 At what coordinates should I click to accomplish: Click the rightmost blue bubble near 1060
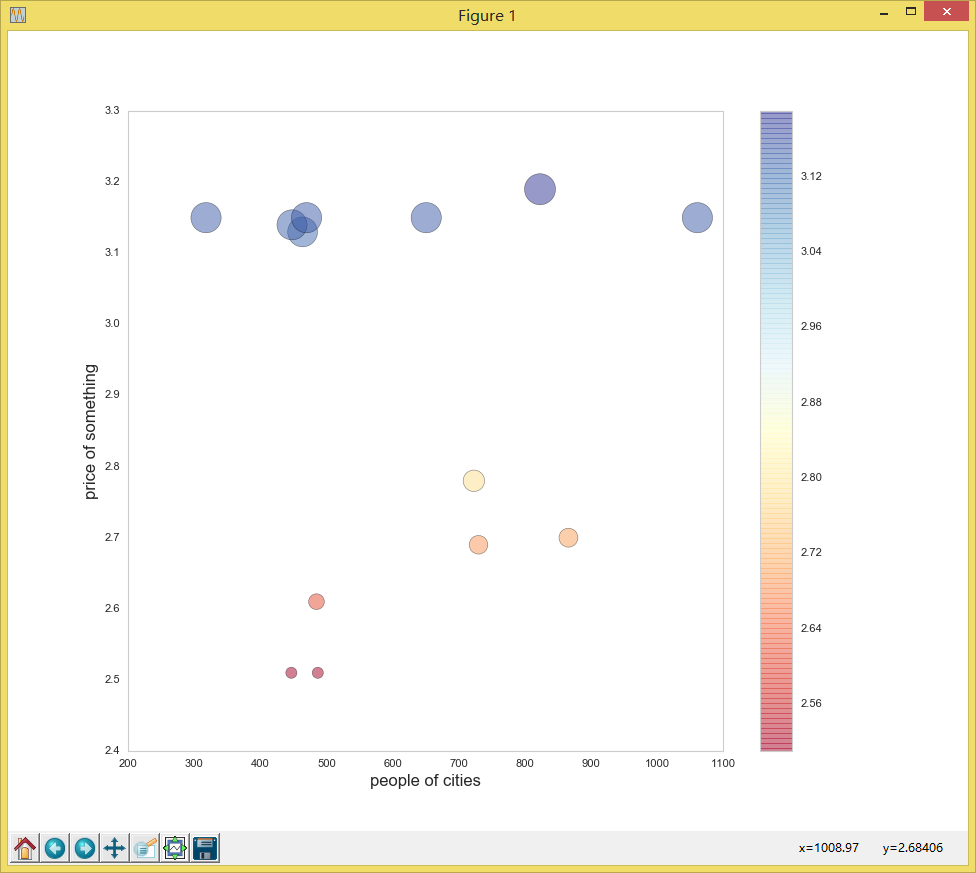697,218
